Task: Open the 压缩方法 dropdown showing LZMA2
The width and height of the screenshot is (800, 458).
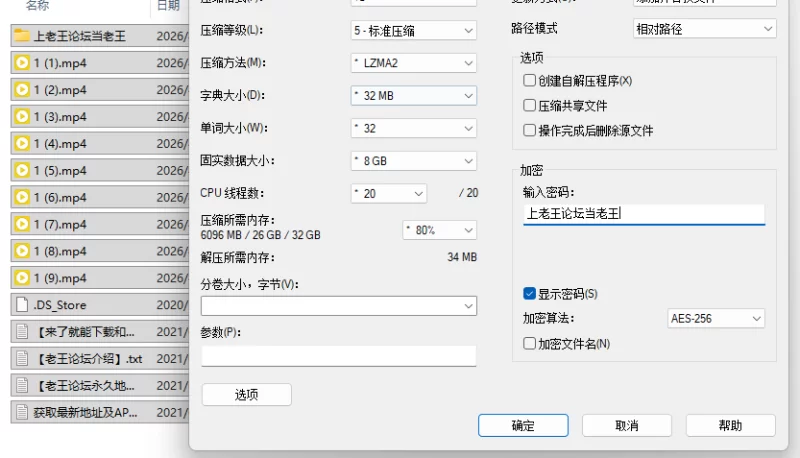Action: [x=414, y=63]
